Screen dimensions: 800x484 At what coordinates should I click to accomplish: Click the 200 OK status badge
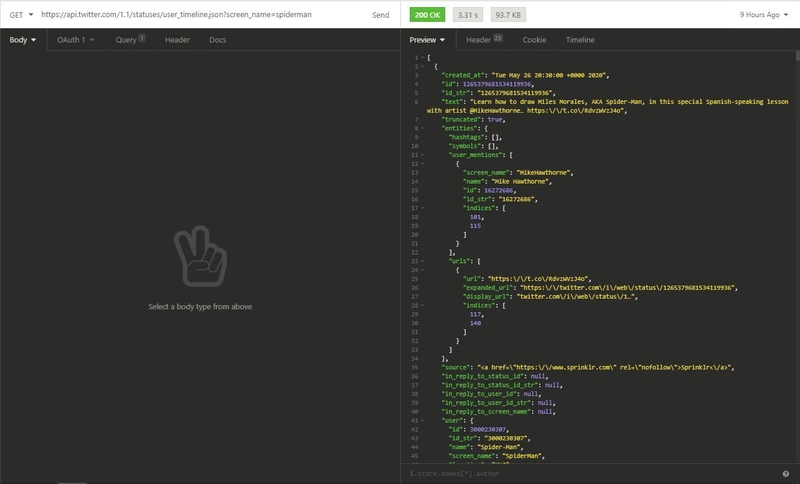427,15
